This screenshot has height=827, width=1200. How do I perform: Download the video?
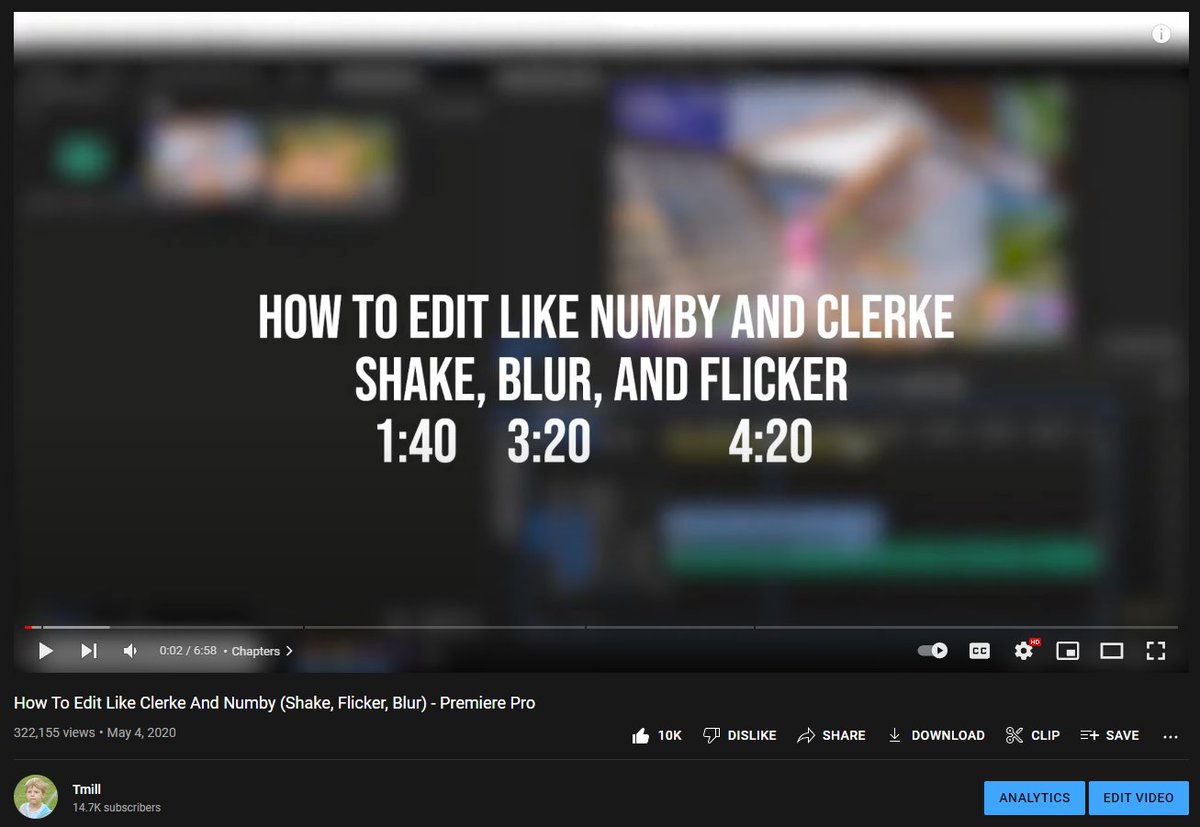[935, 735]
